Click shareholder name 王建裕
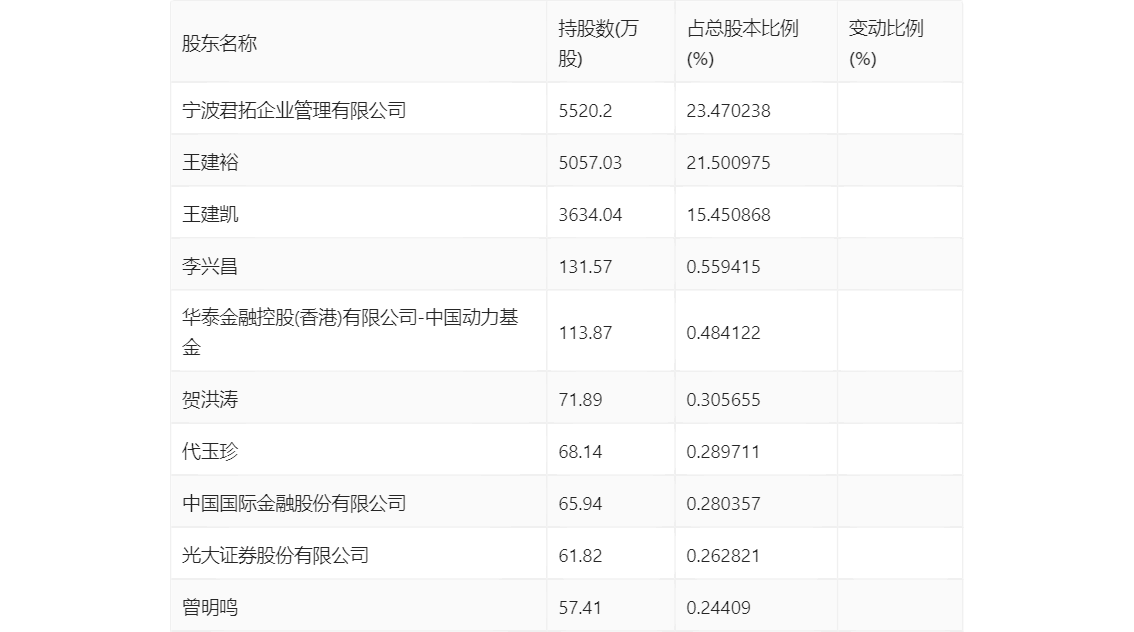This screenshot has height=632, width=1134. [210, 162]
